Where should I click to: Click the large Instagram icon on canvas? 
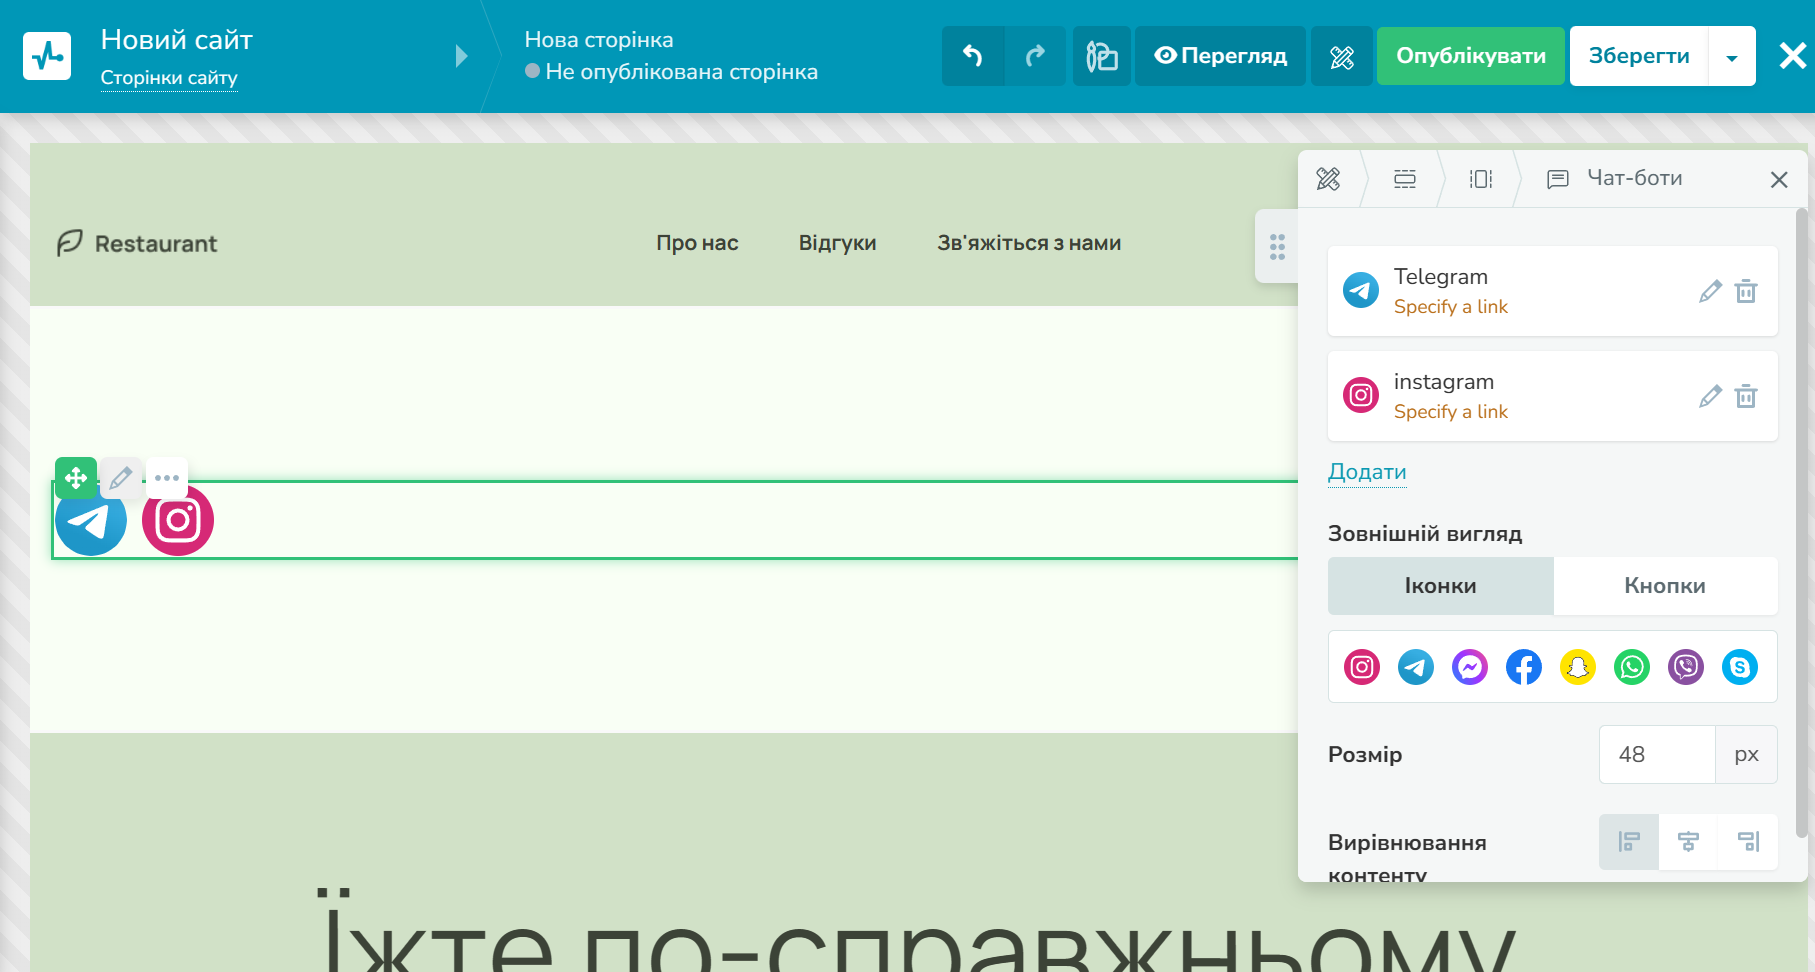pos(178,520)
